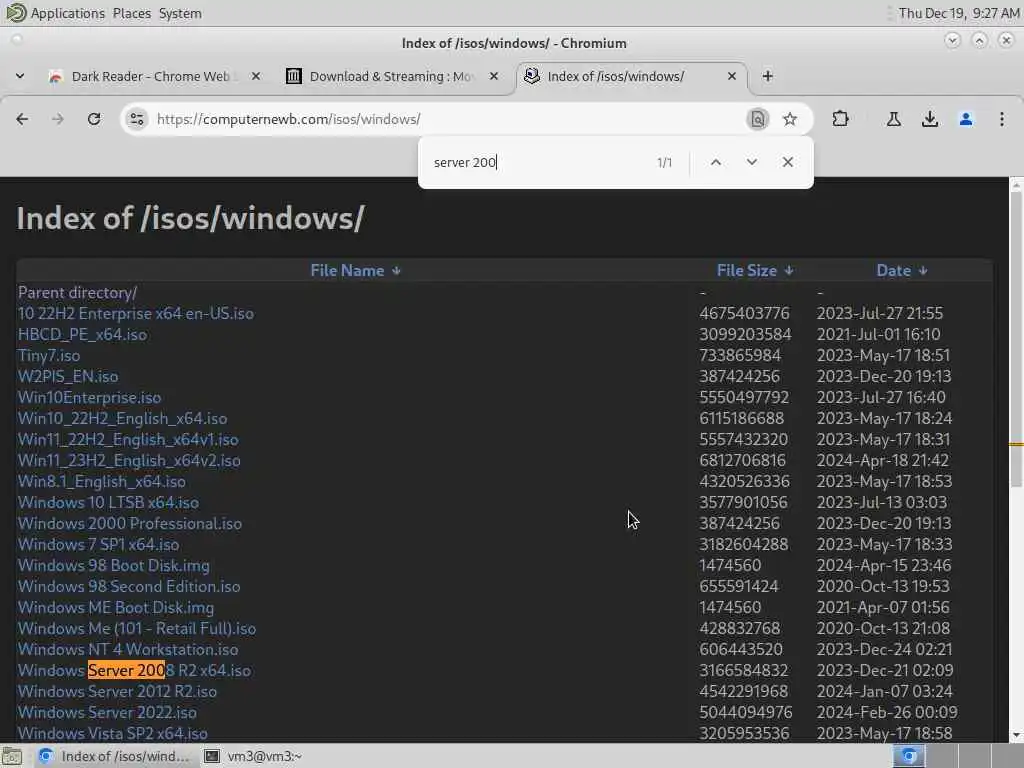
Task: Click show desktop icon in bottom panel
Action: pos(12,756)
